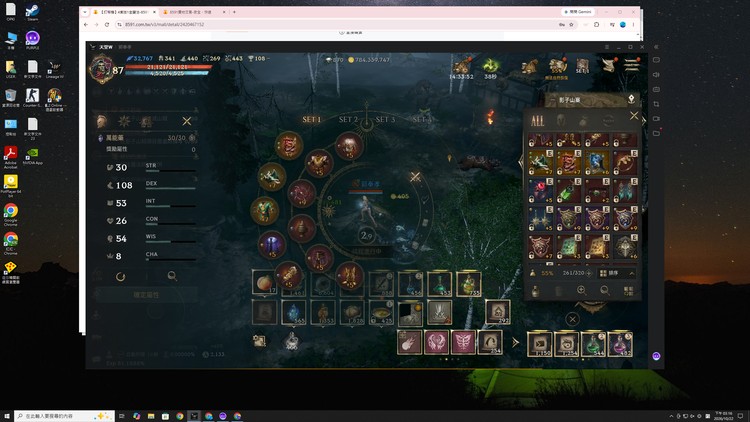Select the sun-shaped tab in stats panel
This screenshot has width=750, height=422.
pos(124,122)
